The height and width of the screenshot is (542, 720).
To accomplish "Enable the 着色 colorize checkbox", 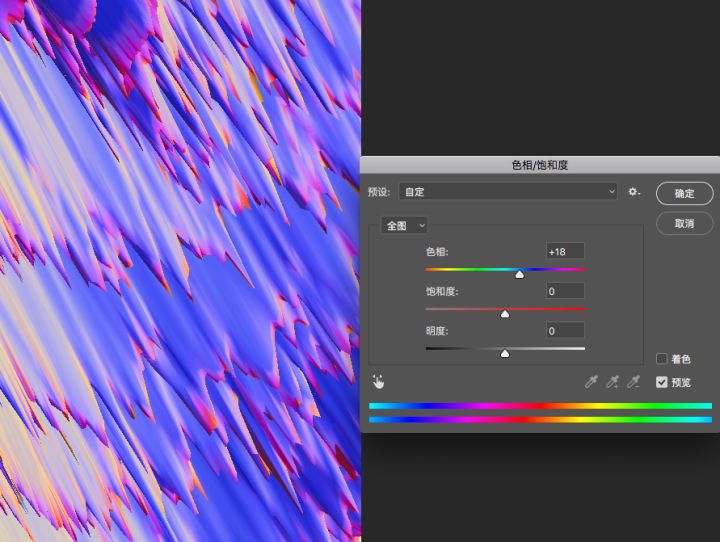I will [x=662, y=359].
